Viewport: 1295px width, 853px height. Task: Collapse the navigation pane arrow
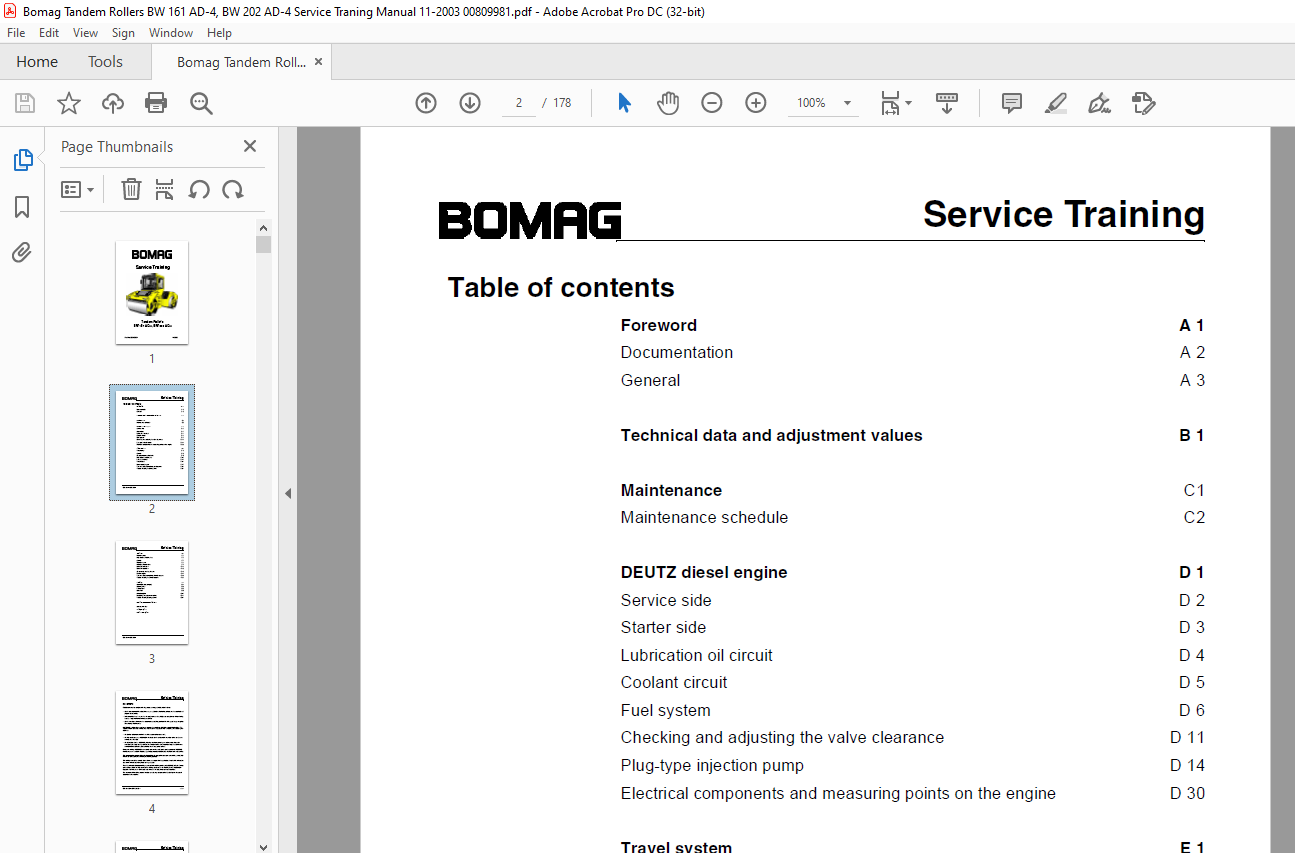pyautogui.click(x=288, y=493)
